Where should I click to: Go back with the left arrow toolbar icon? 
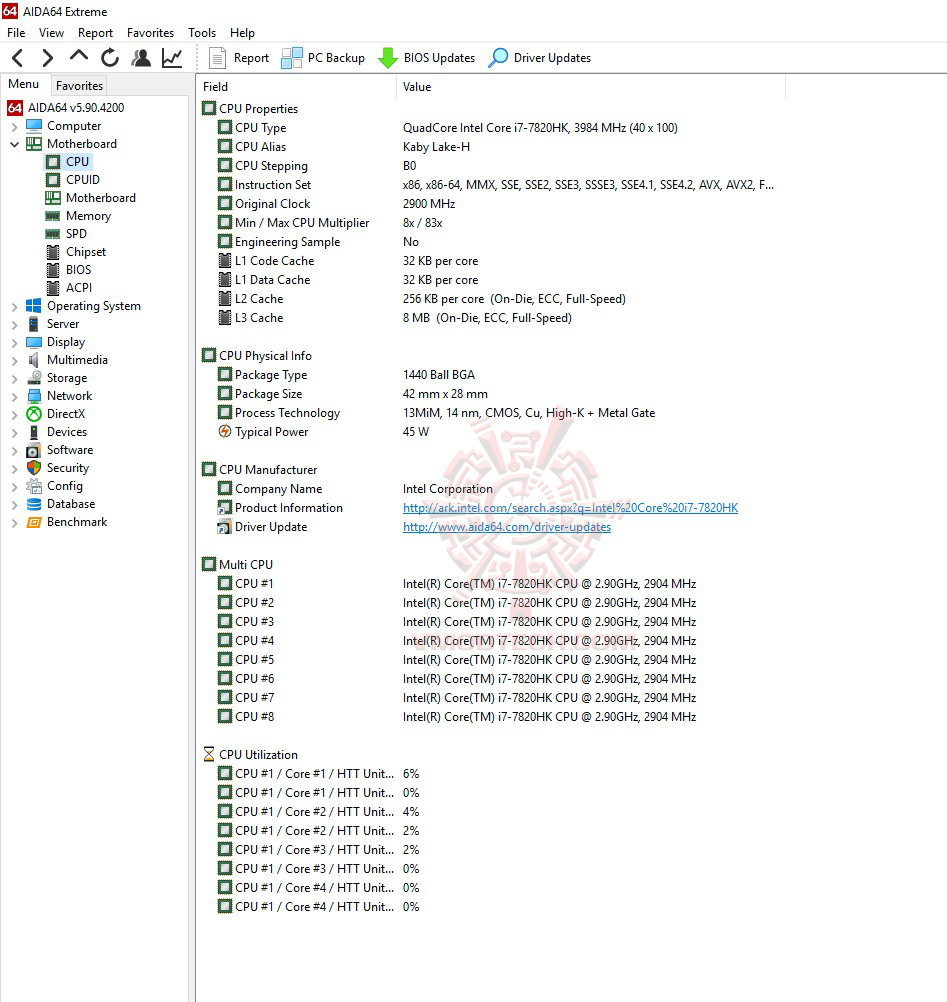18,58
